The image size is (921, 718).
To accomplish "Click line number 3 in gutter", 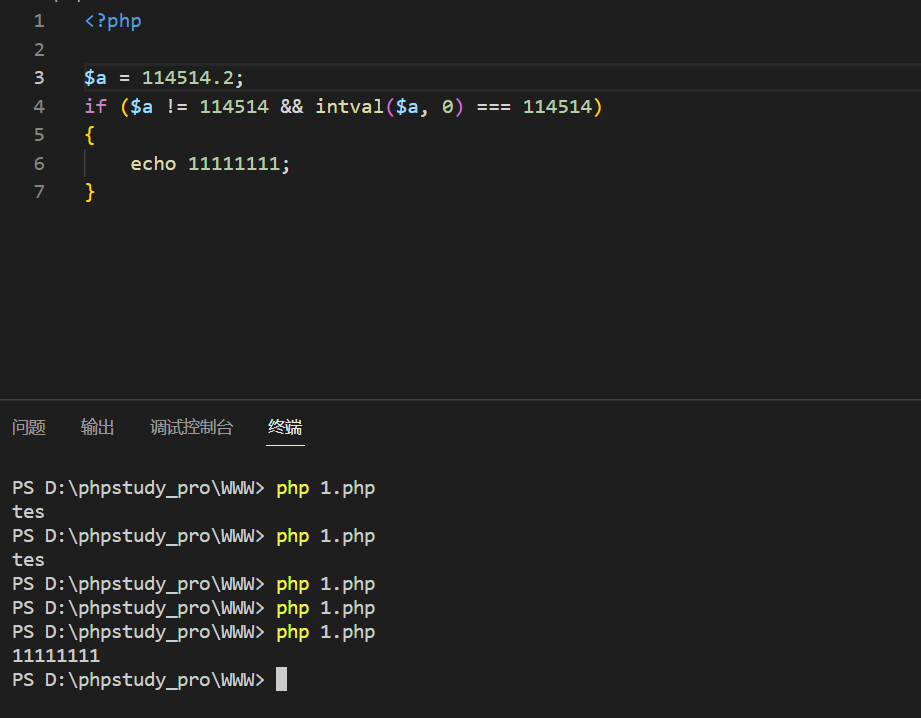I will pyautogui.click(x=39, y=78).
